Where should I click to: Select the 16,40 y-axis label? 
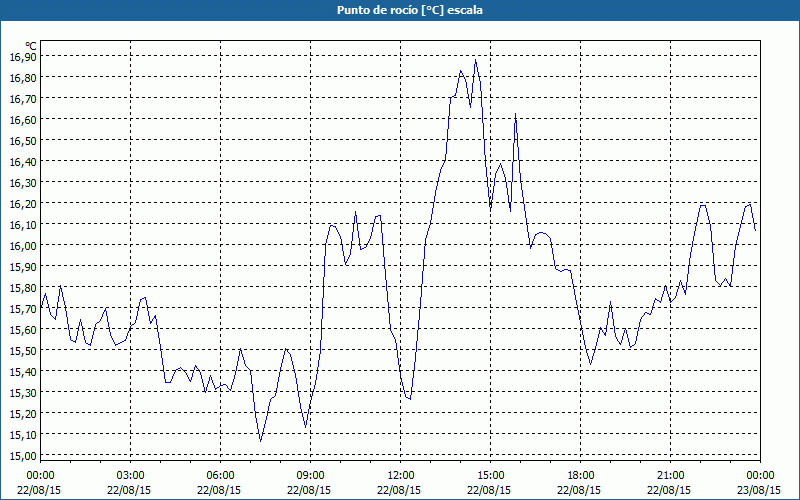(23, 161)
